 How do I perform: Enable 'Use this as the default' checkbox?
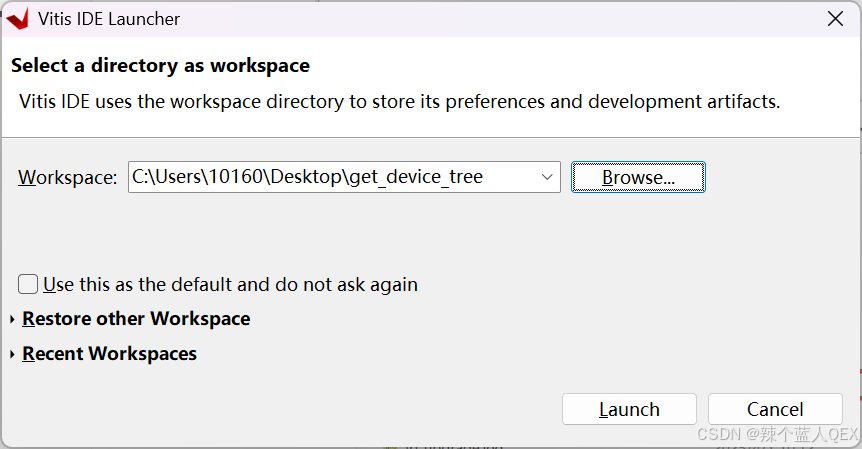(x=28, y=285)
